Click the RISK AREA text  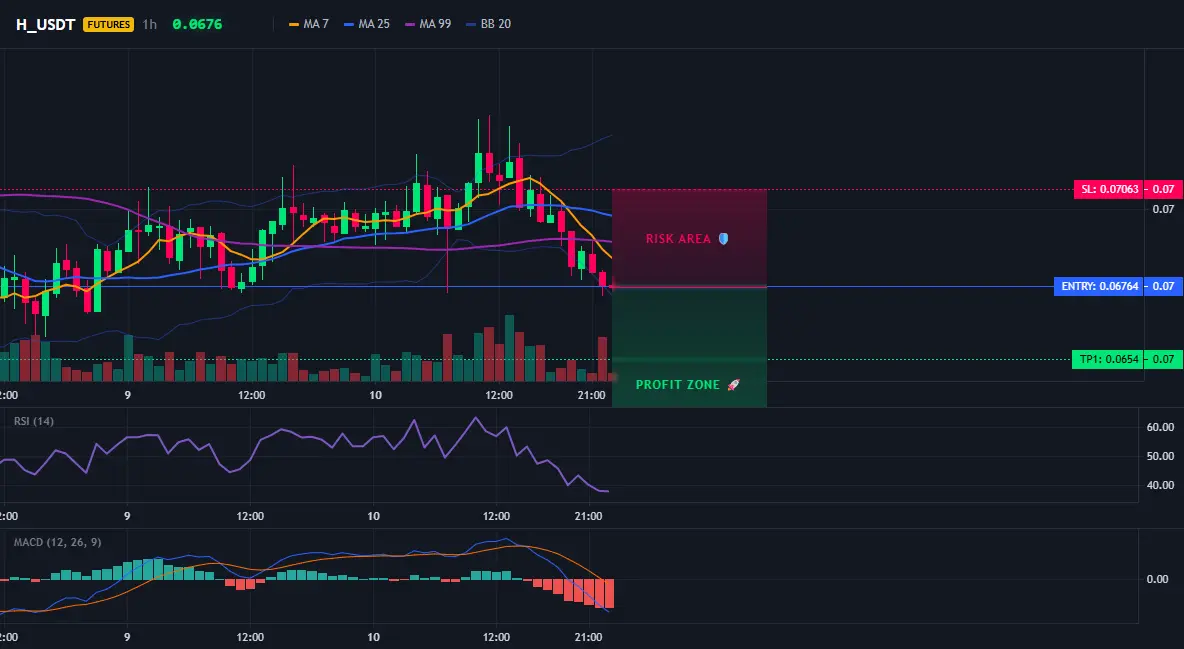[x=678, y=239]
